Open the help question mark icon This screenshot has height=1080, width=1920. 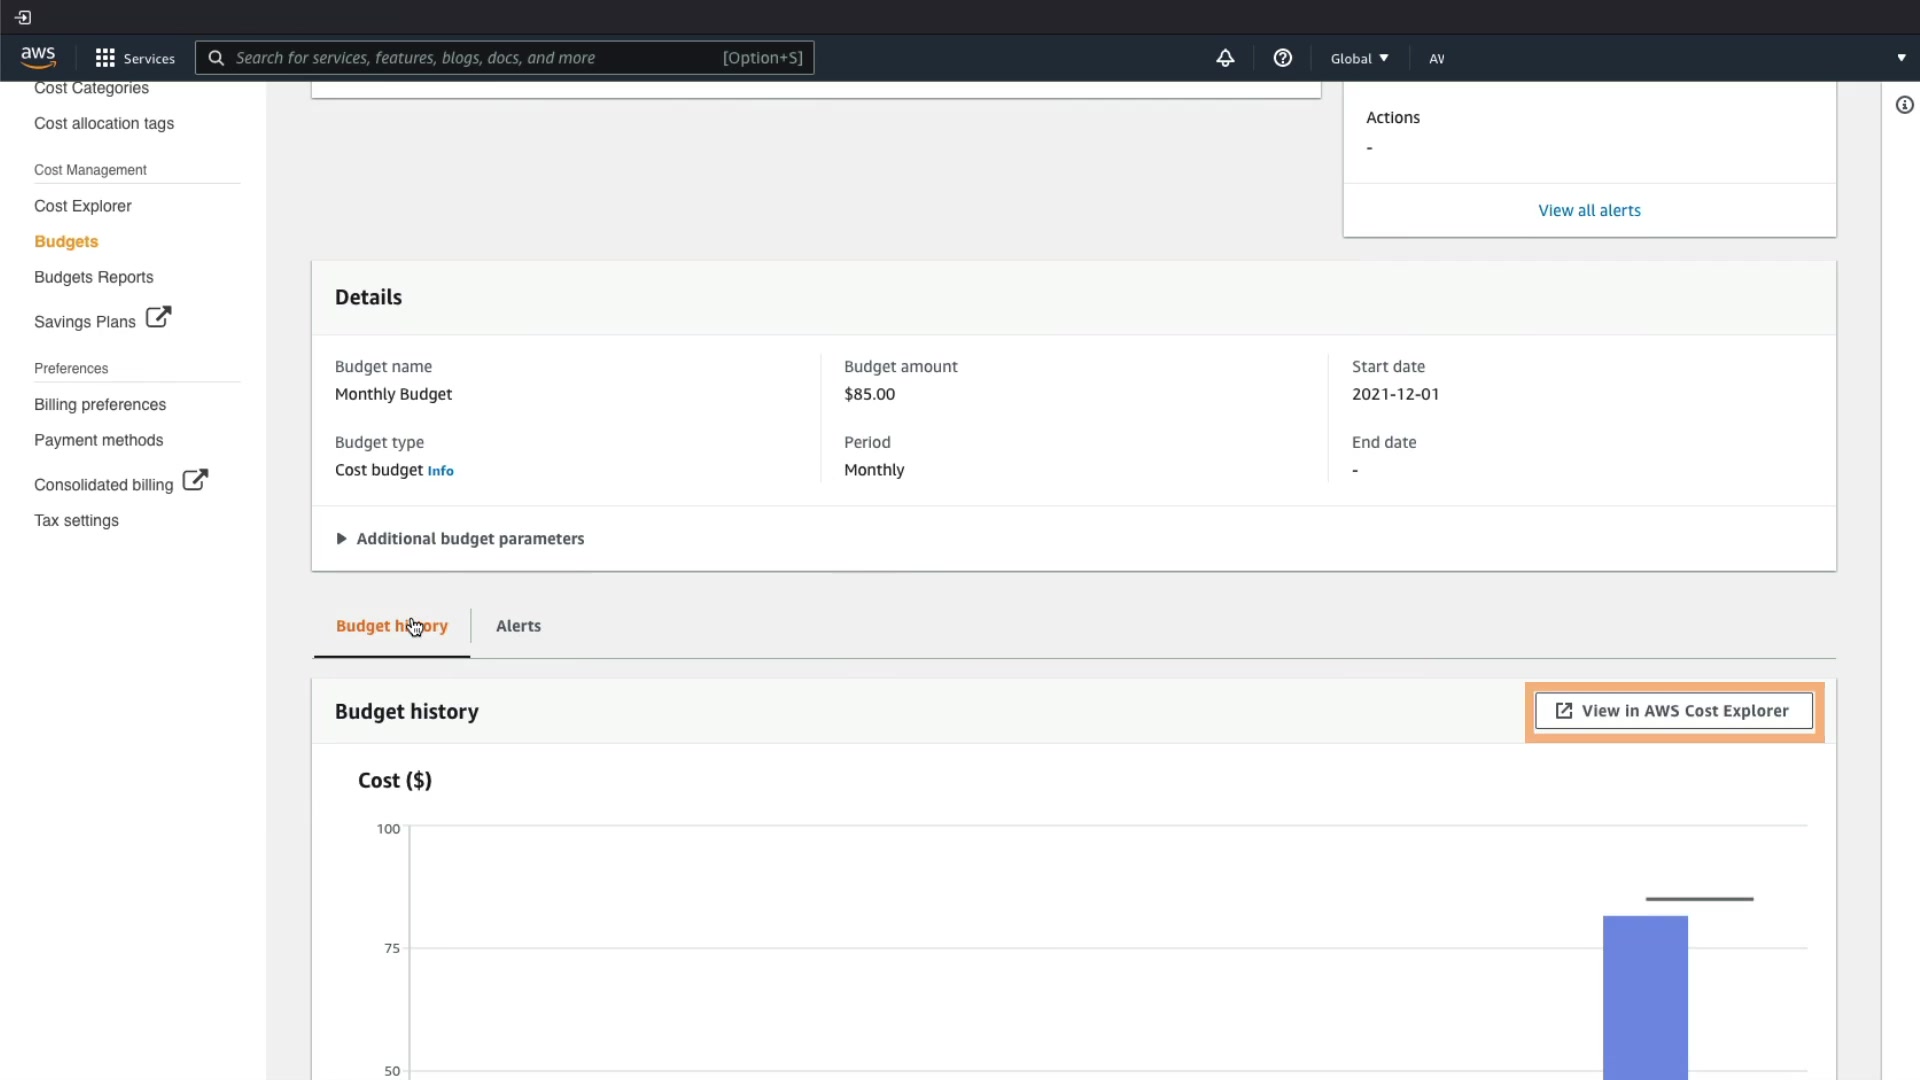[1282, 58]
